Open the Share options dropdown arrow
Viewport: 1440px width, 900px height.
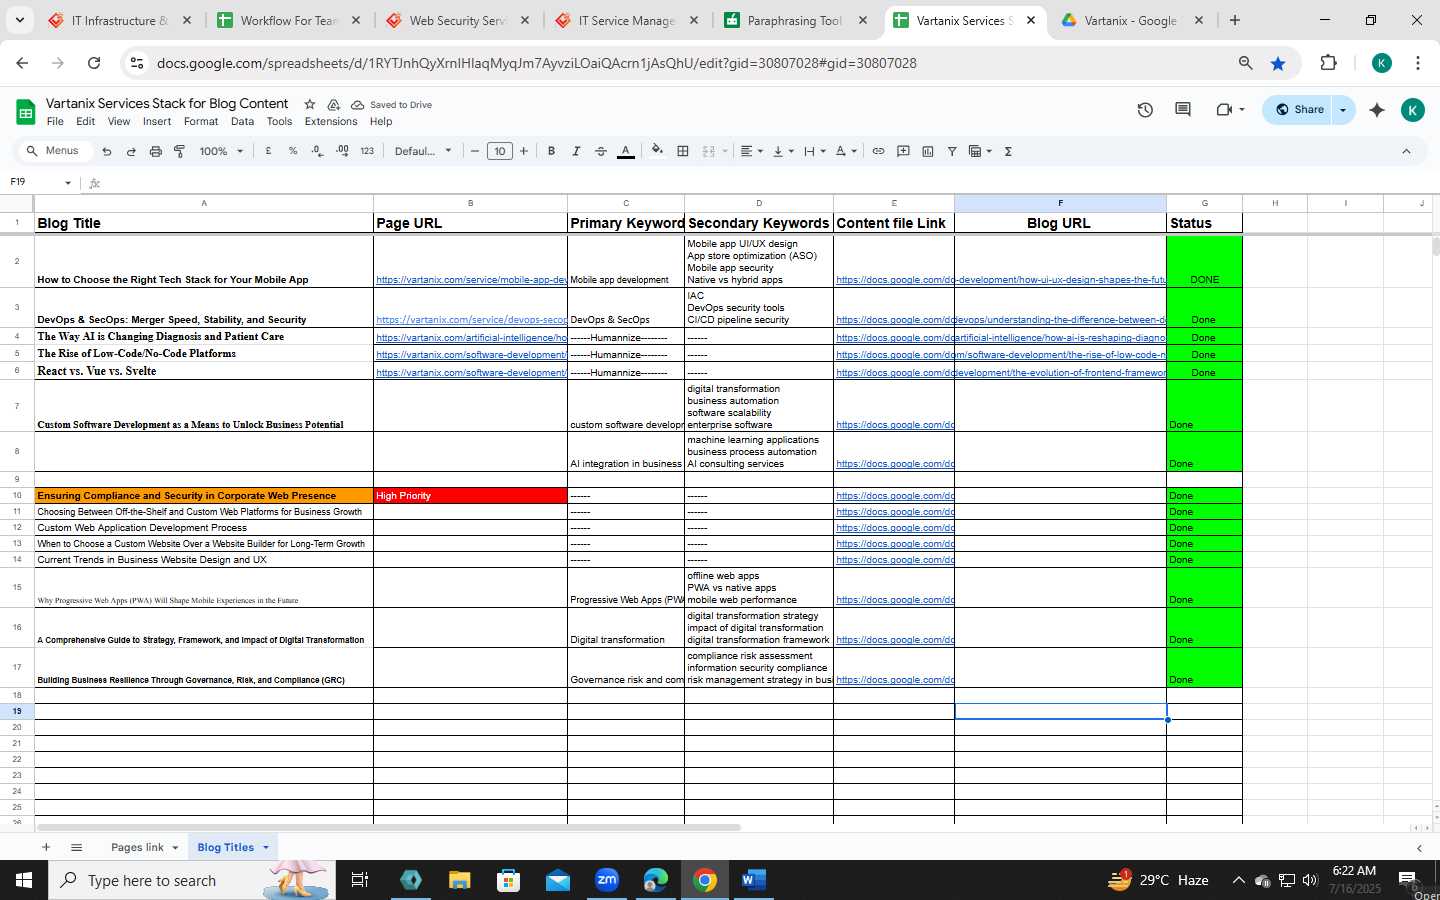[1343, 110]
